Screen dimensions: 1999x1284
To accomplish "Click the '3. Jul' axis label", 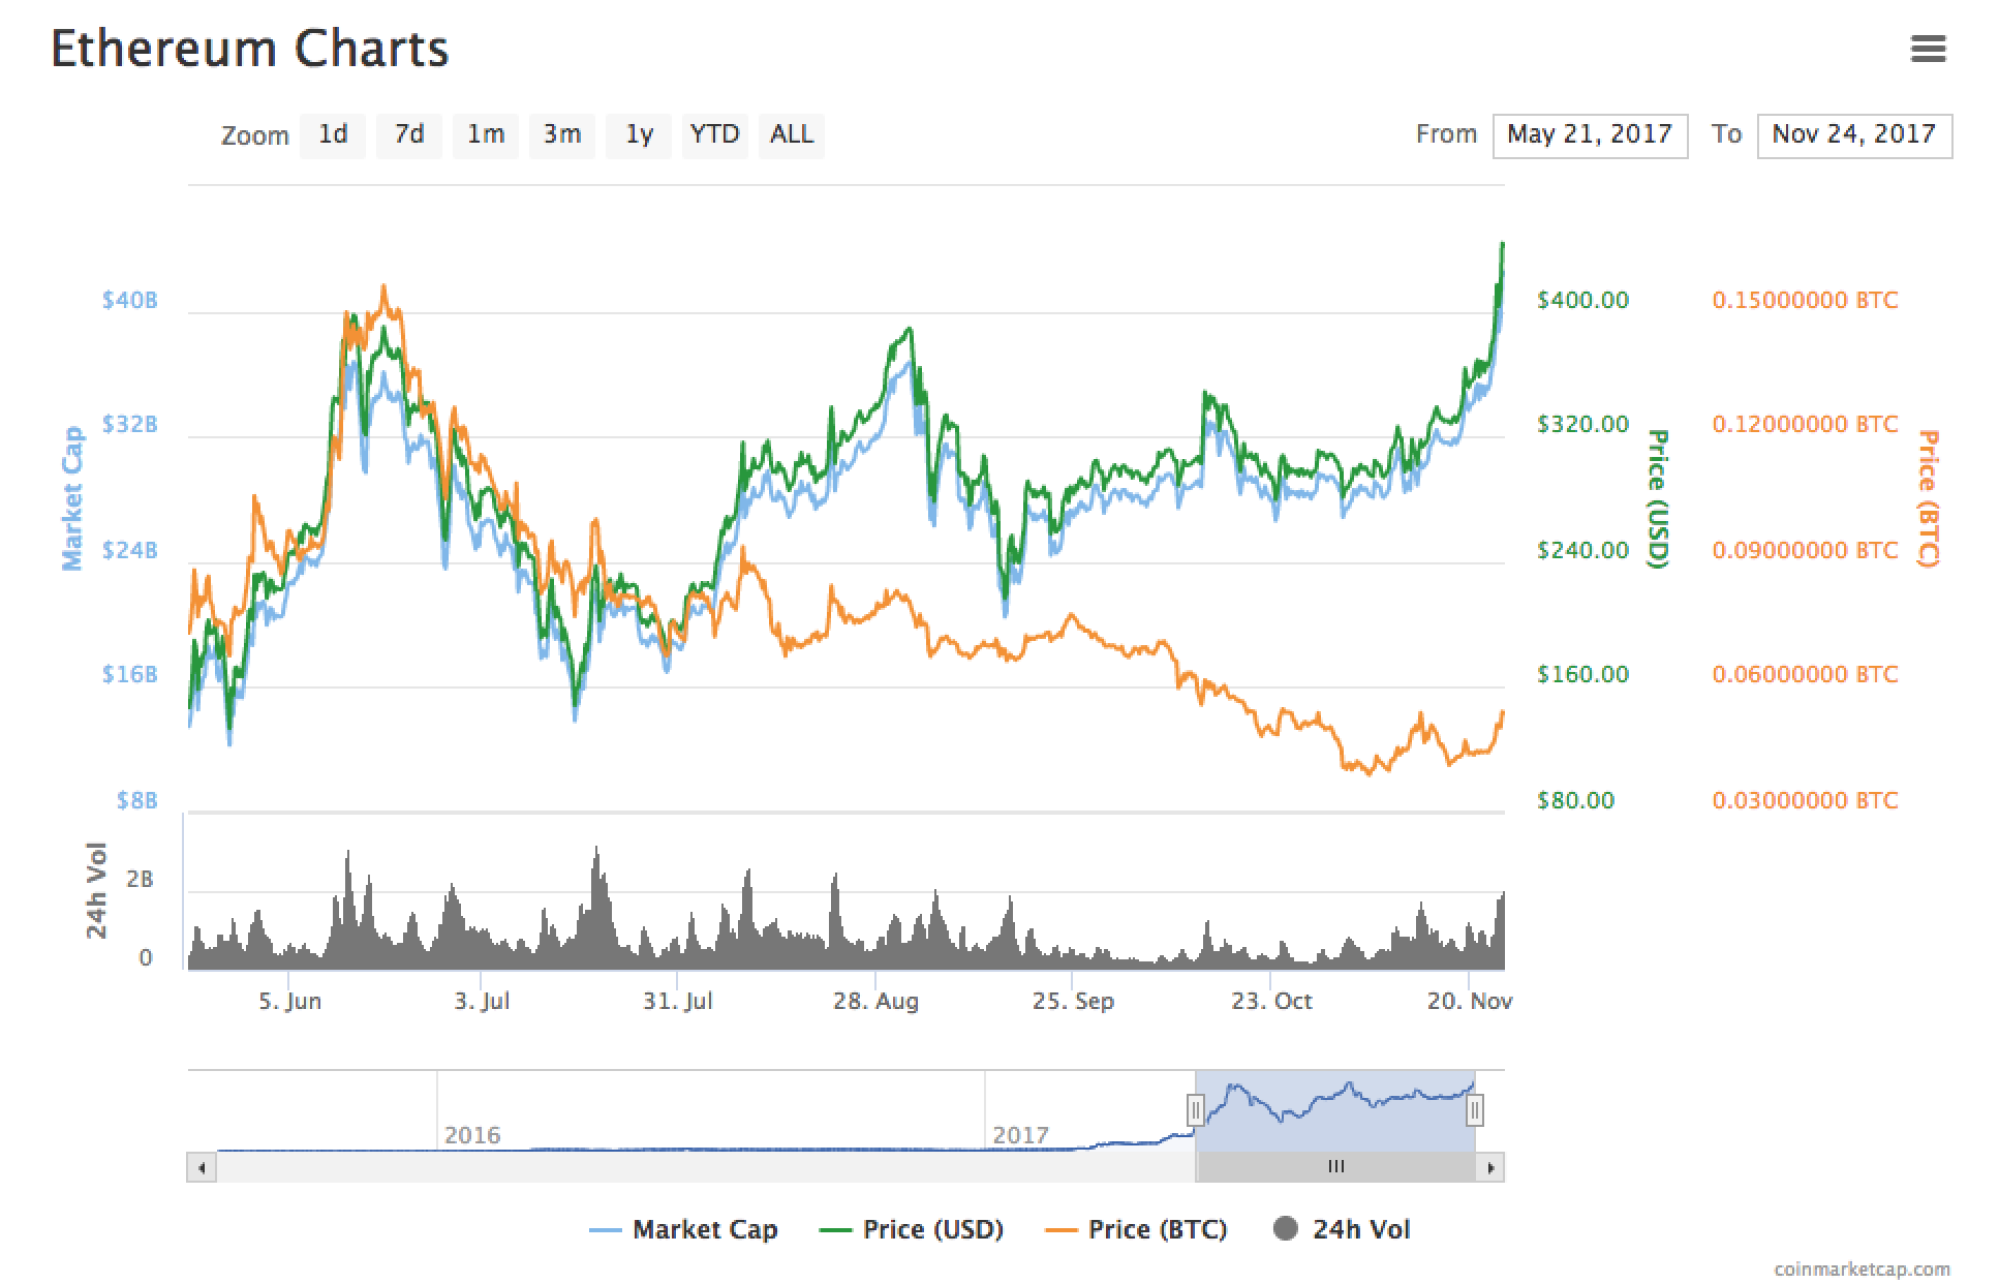I will pos(482,1000).
